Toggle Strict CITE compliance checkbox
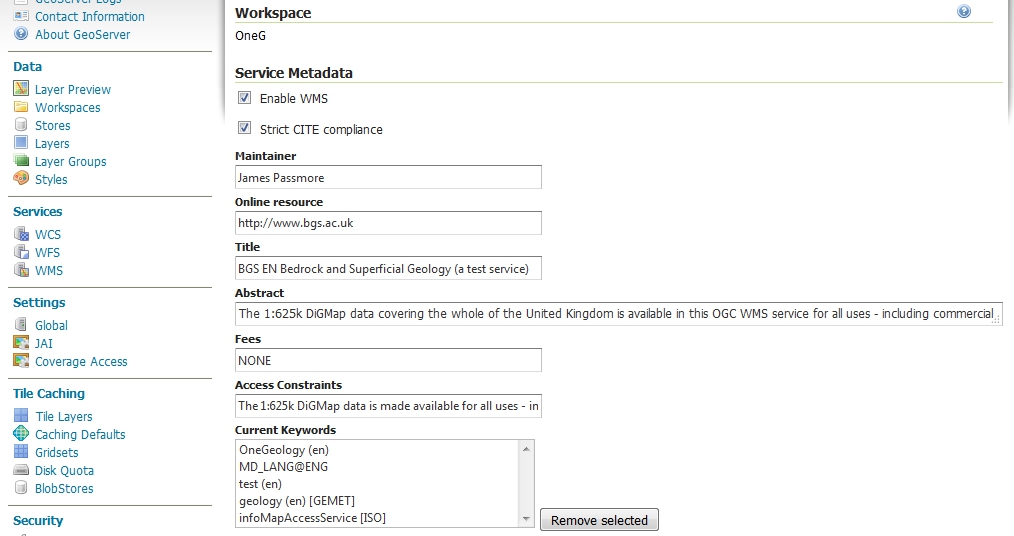The width and height of the screenshot is (1014, 536). tap(244, 128)
